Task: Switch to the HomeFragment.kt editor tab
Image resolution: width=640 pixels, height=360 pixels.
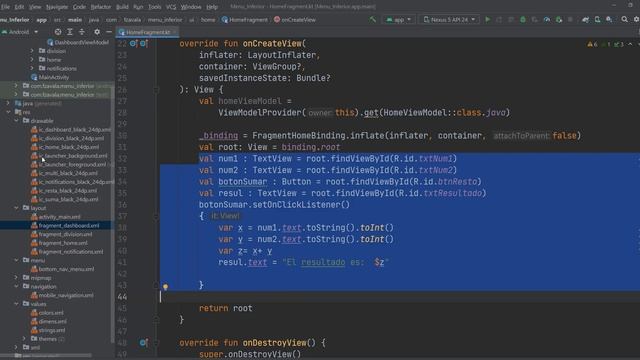Action: [148, 32]
